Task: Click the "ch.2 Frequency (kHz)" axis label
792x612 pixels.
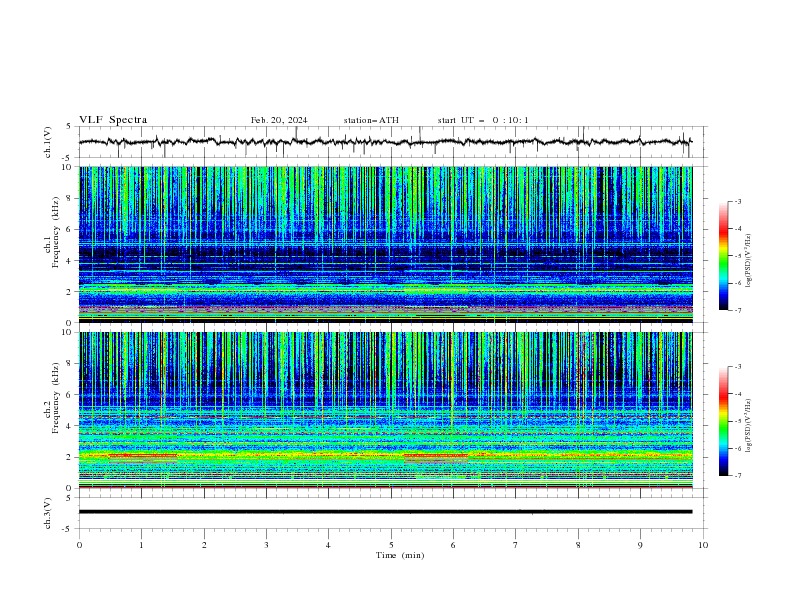Action: [x=52, y=397]
